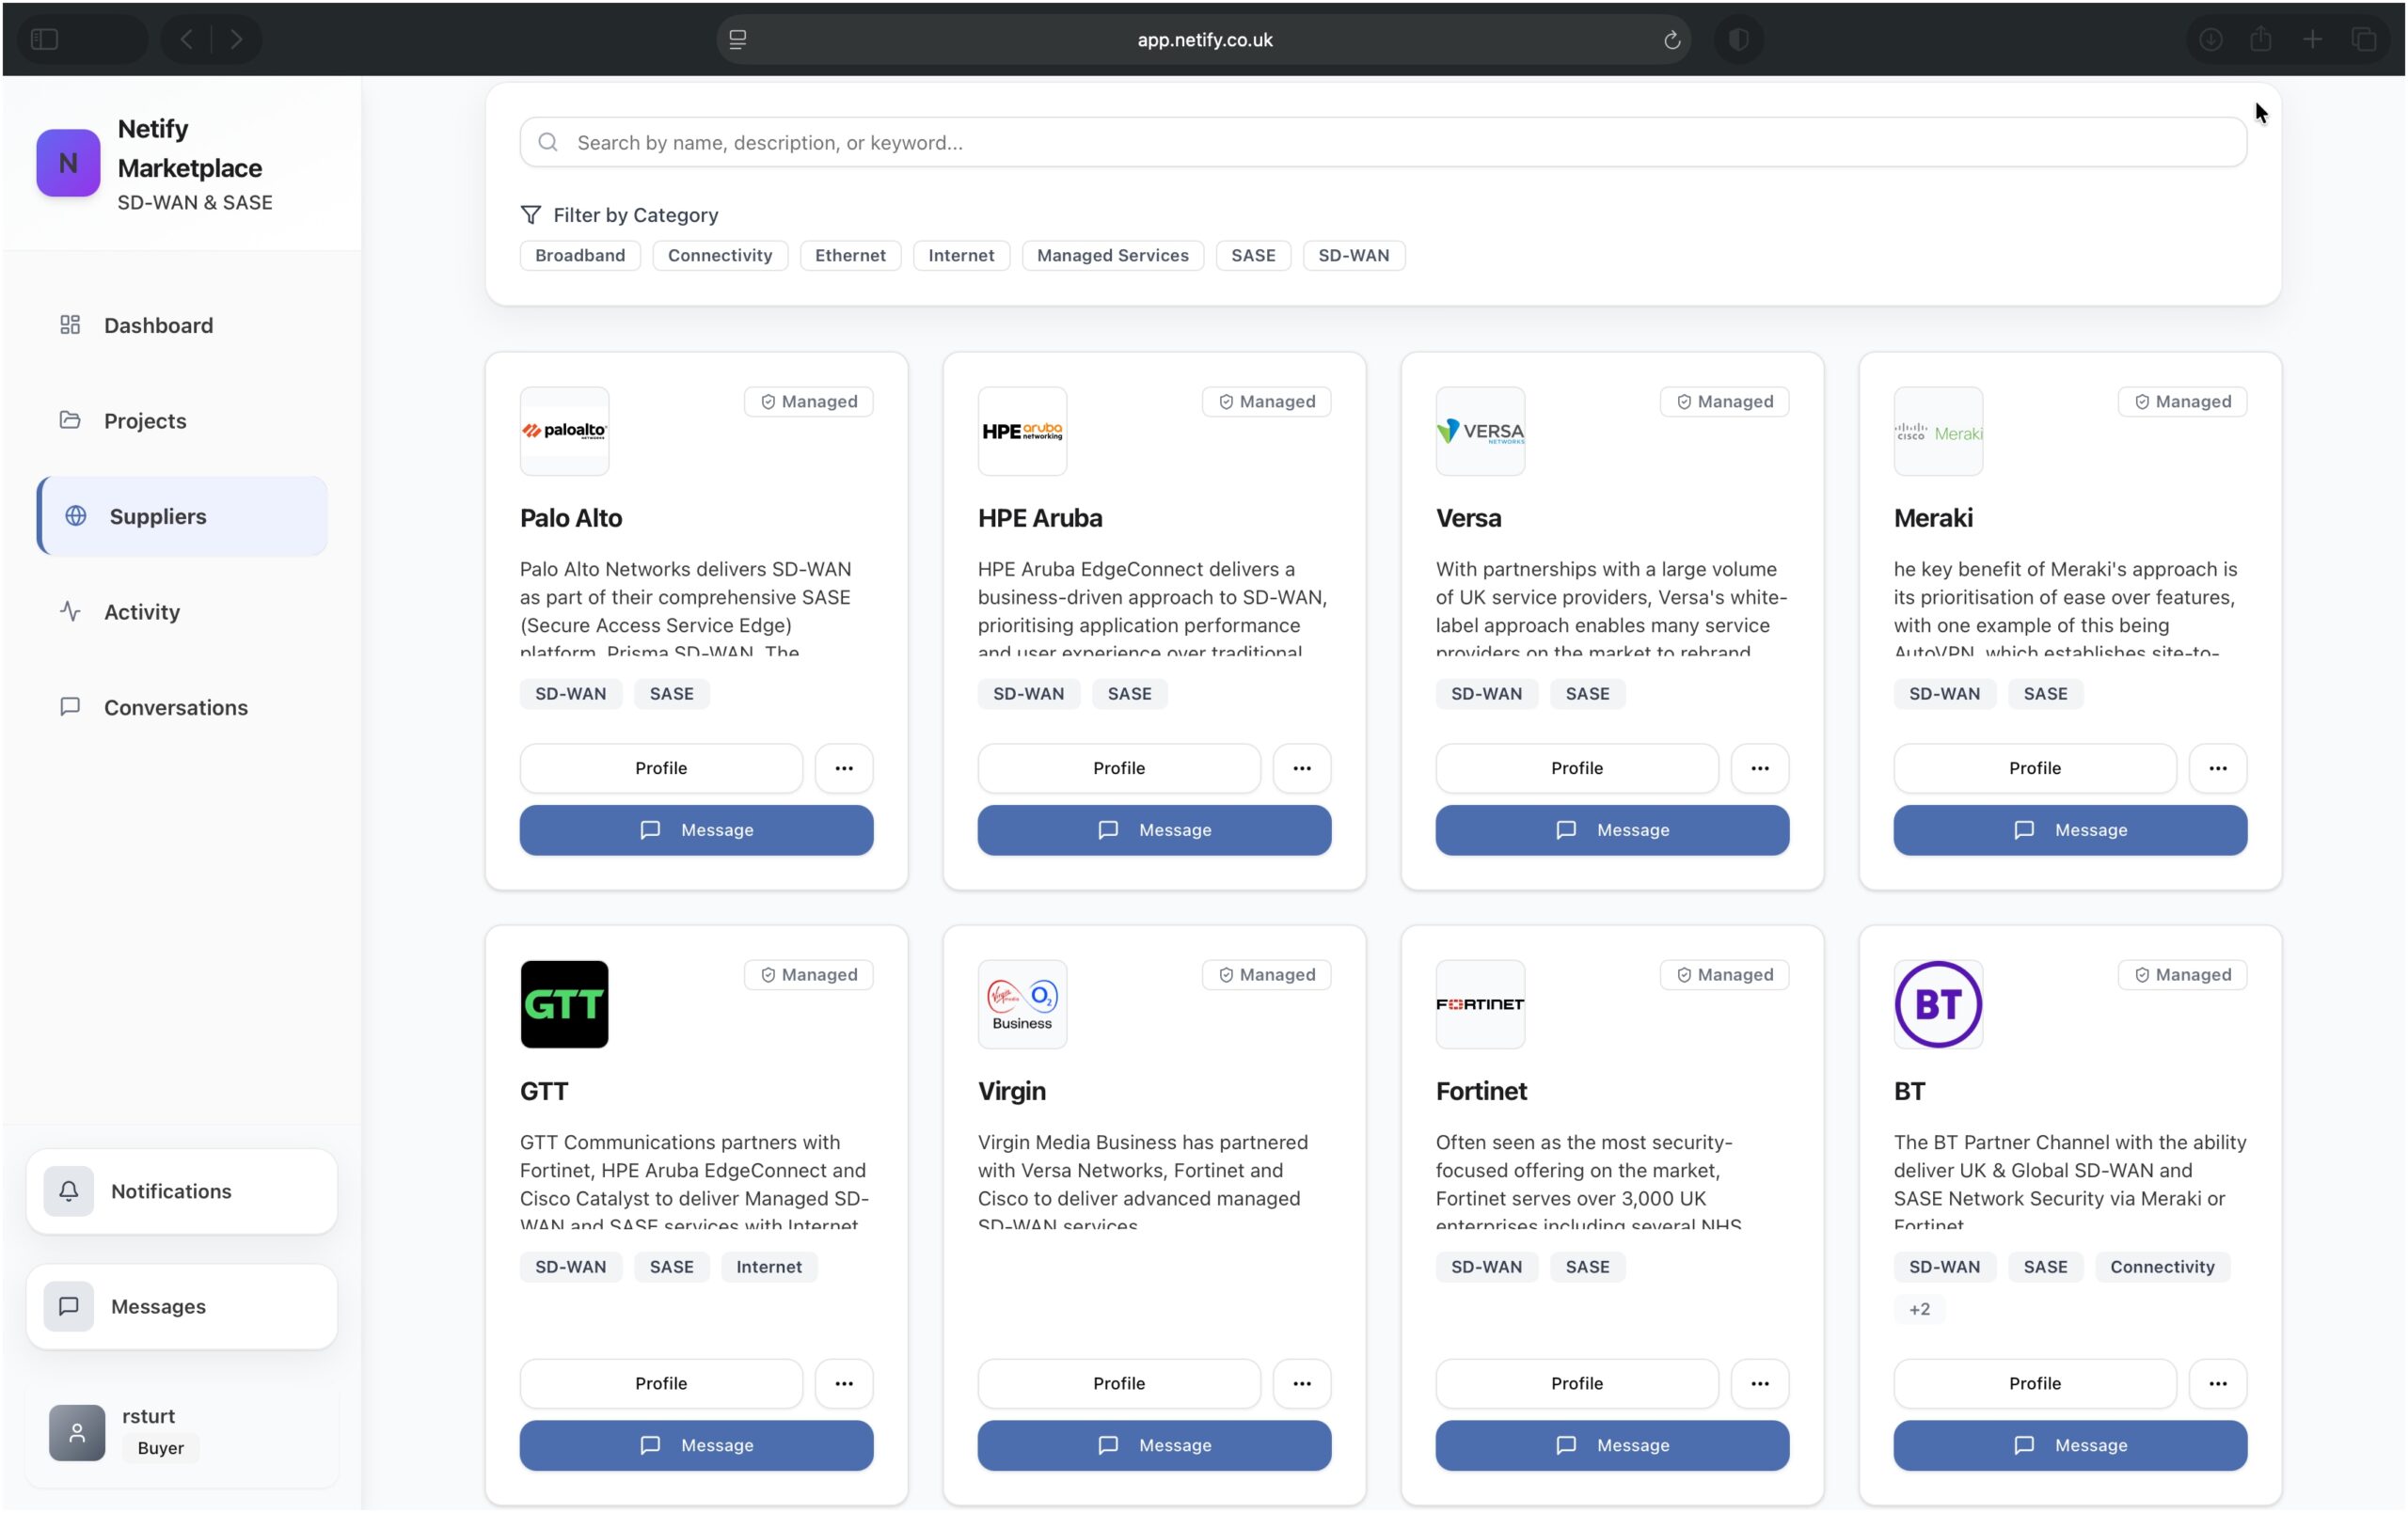Viewport: 2408px width, 1513px height.
Task: Open the ellipsis menu on Fortinet card
Action: 1759,1383
